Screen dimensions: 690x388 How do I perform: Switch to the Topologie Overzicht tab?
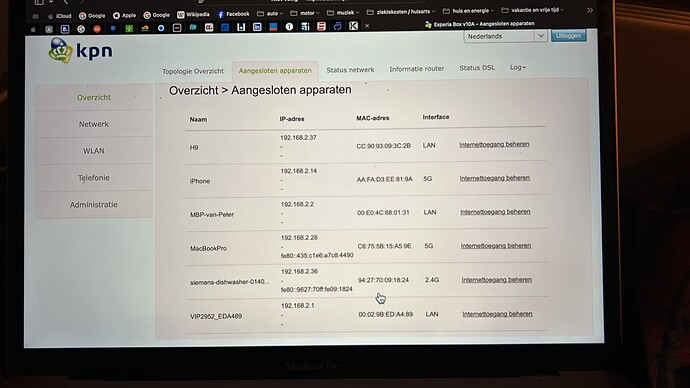pos(193,71)
